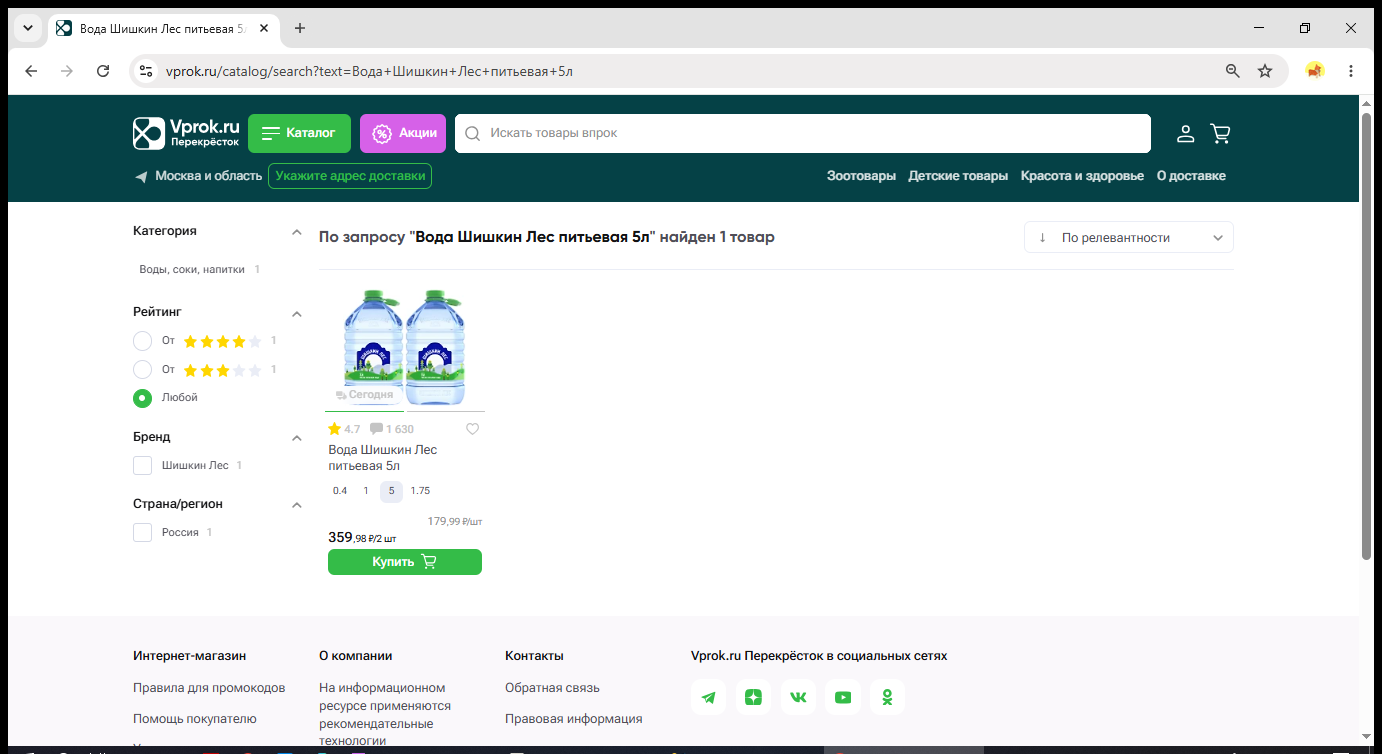Collapse the Страна/регион filter section
The height and width of the screenshot is (754, 1382).
(296, 505)
